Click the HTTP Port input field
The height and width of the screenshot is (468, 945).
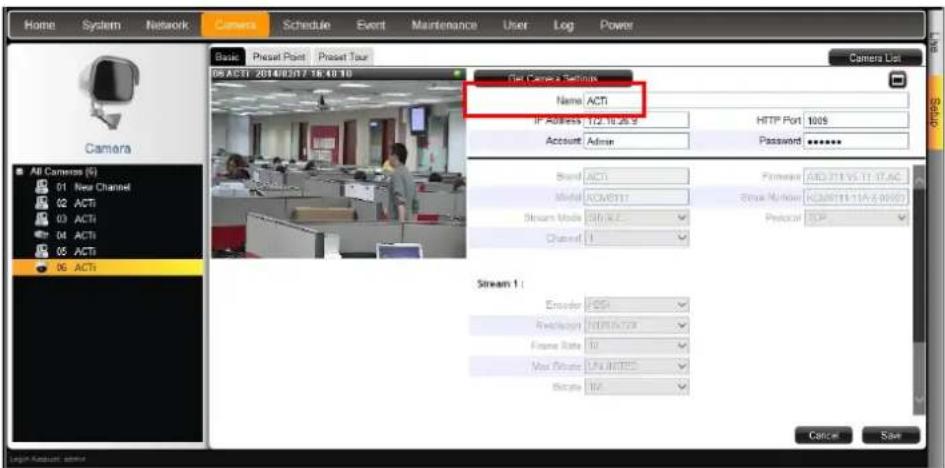[856, 120]
